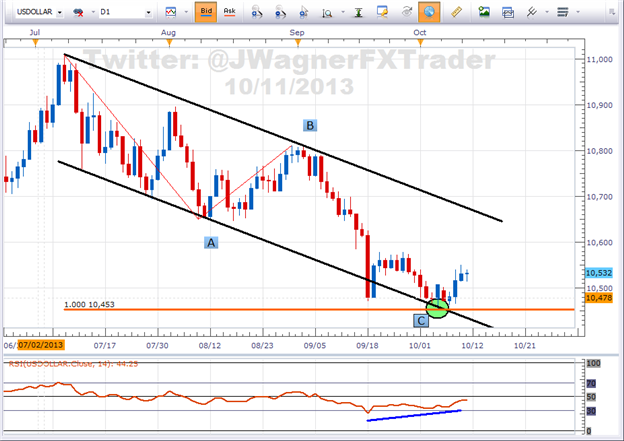624x441 pixels.
Task: Click the RSI 100 scale label
Action: click(x=593, y=363)
